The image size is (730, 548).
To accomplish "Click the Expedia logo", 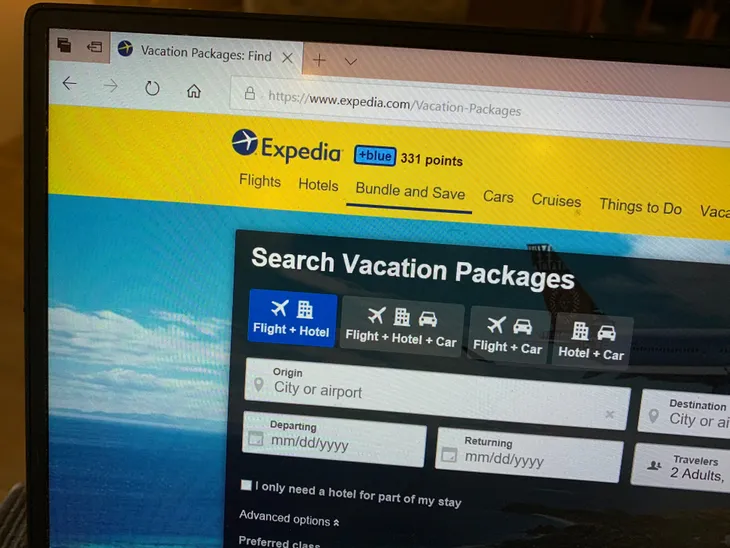I will (287, 146).
